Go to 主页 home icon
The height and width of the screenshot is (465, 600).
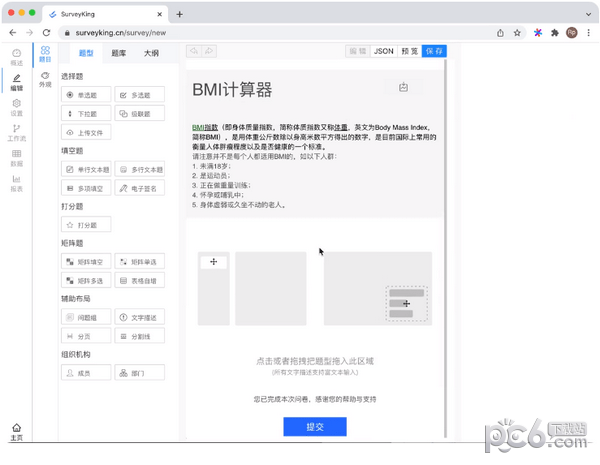[x=16, y=432]
